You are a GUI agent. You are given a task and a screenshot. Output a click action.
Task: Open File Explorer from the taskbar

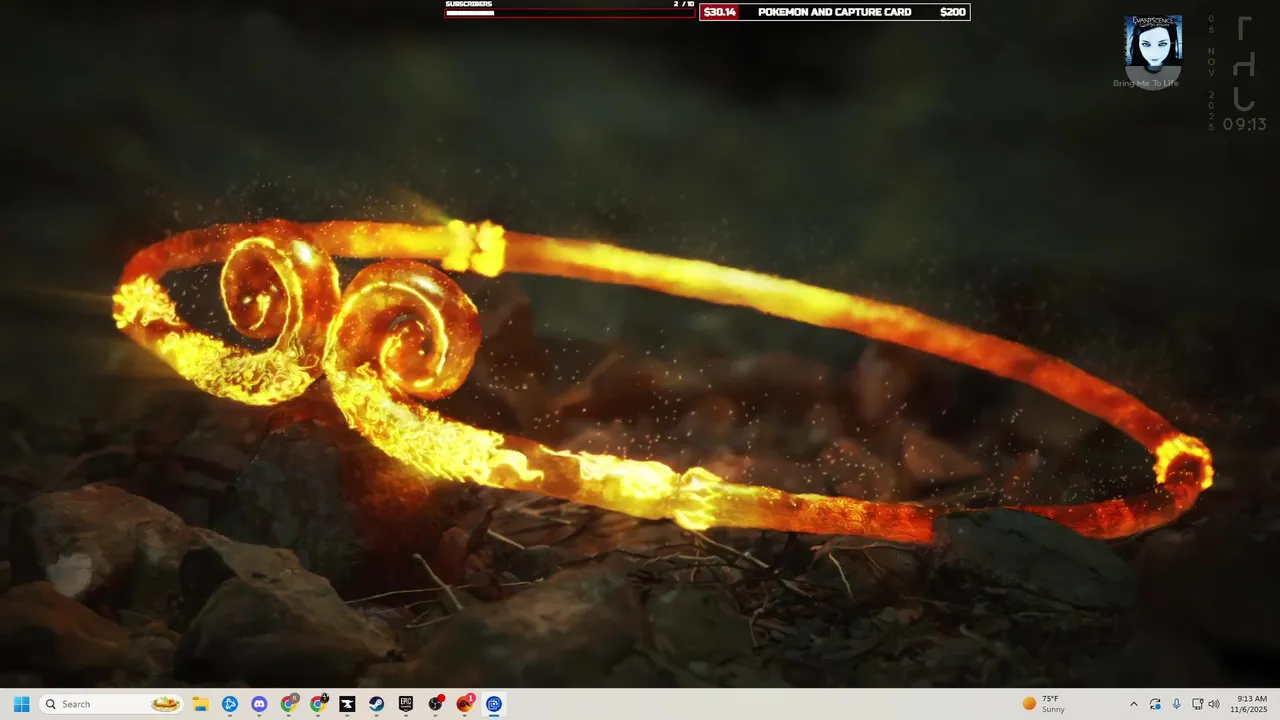pos(200,704)
